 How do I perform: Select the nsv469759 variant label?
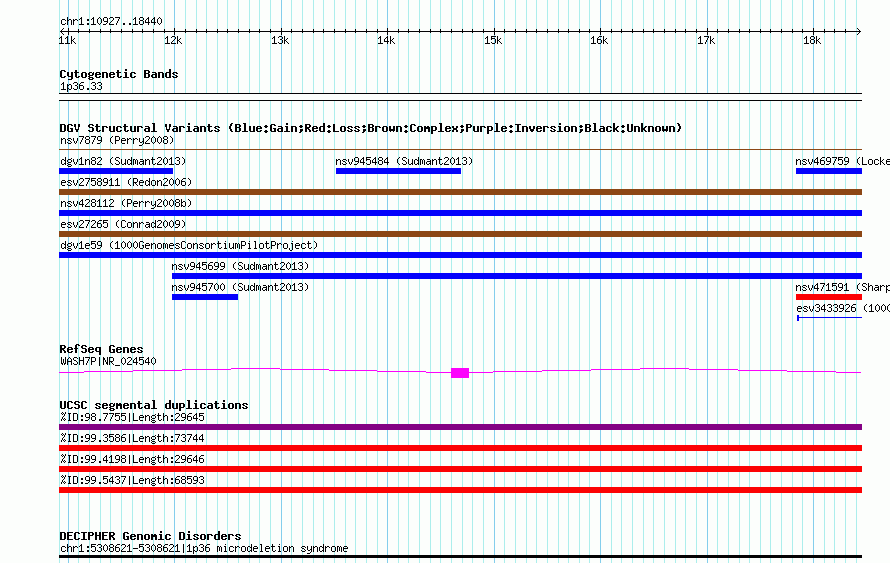(x=842, y=161)
